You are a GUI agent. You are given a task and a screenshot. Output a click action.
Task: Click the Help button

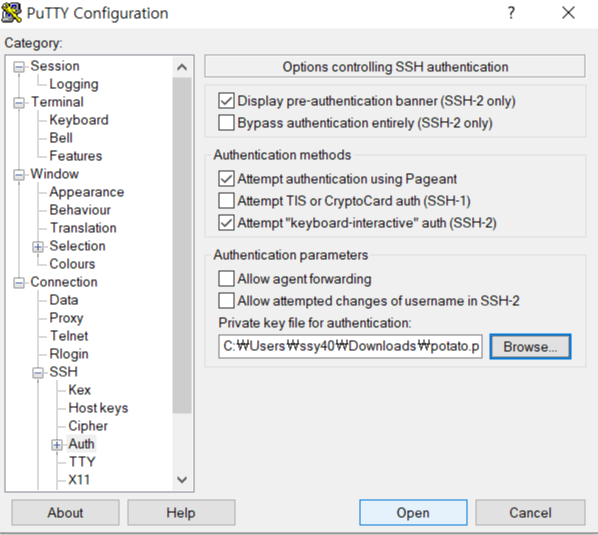(181, 513)
